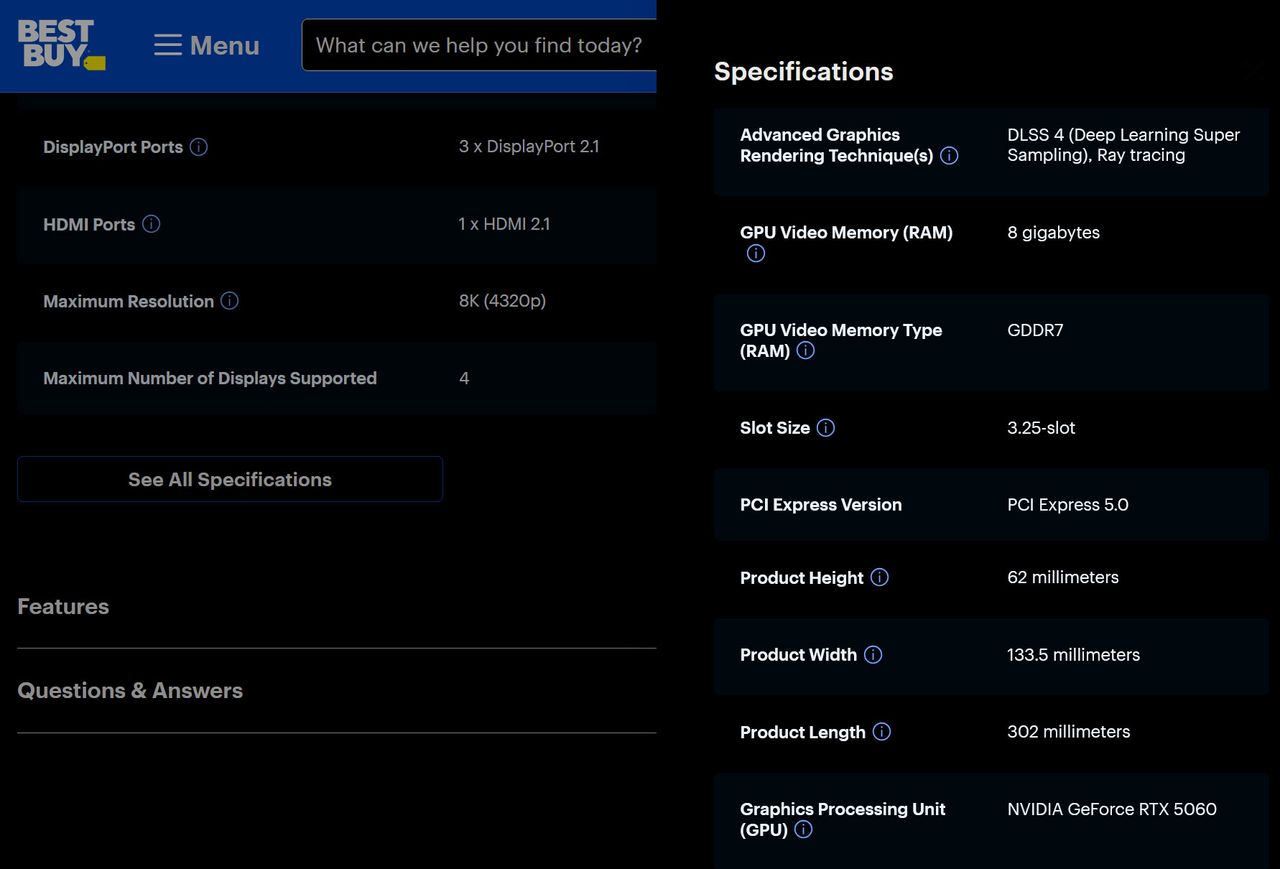This screenshot has width=1280, height=869.
Task: Select the '8K (4320p)' resolution value
Action: (502, 301)
